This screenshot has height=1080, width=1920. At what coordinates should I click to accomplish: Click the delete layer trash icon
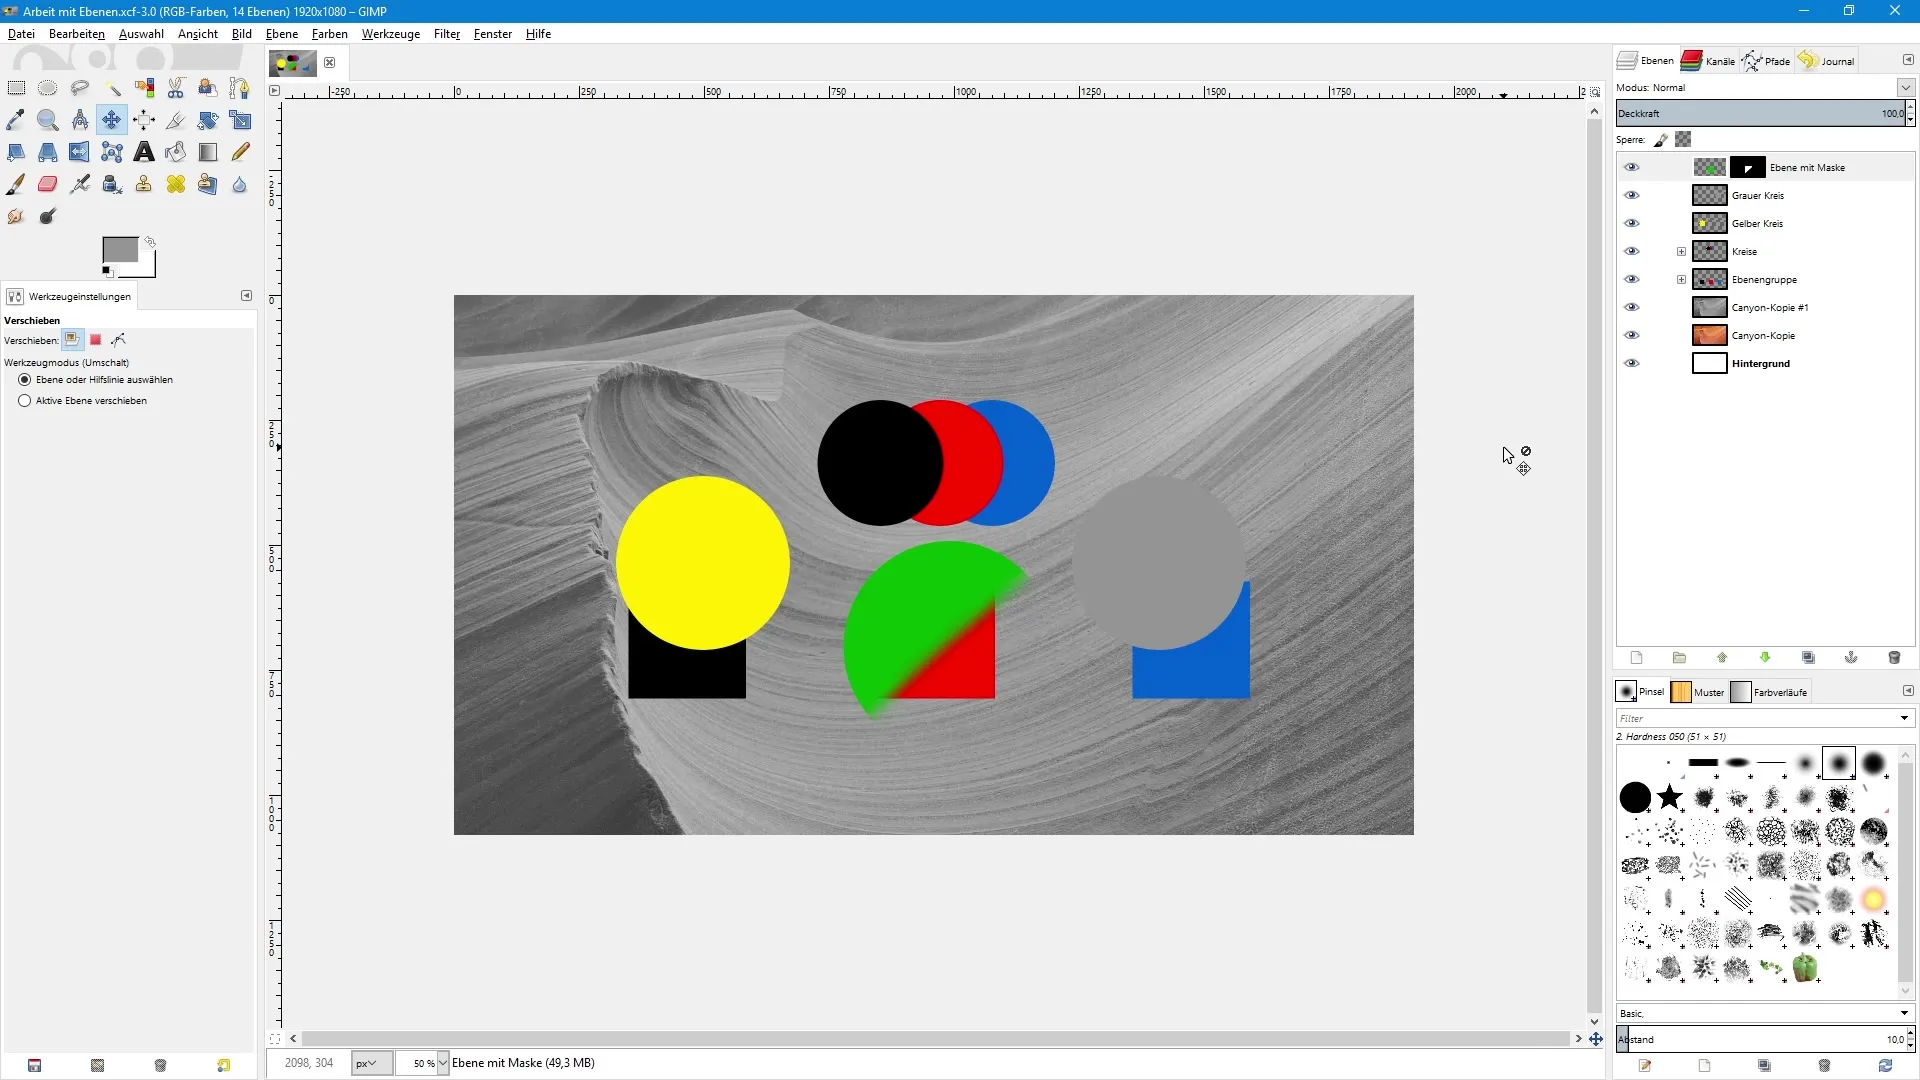(1894, 658)
